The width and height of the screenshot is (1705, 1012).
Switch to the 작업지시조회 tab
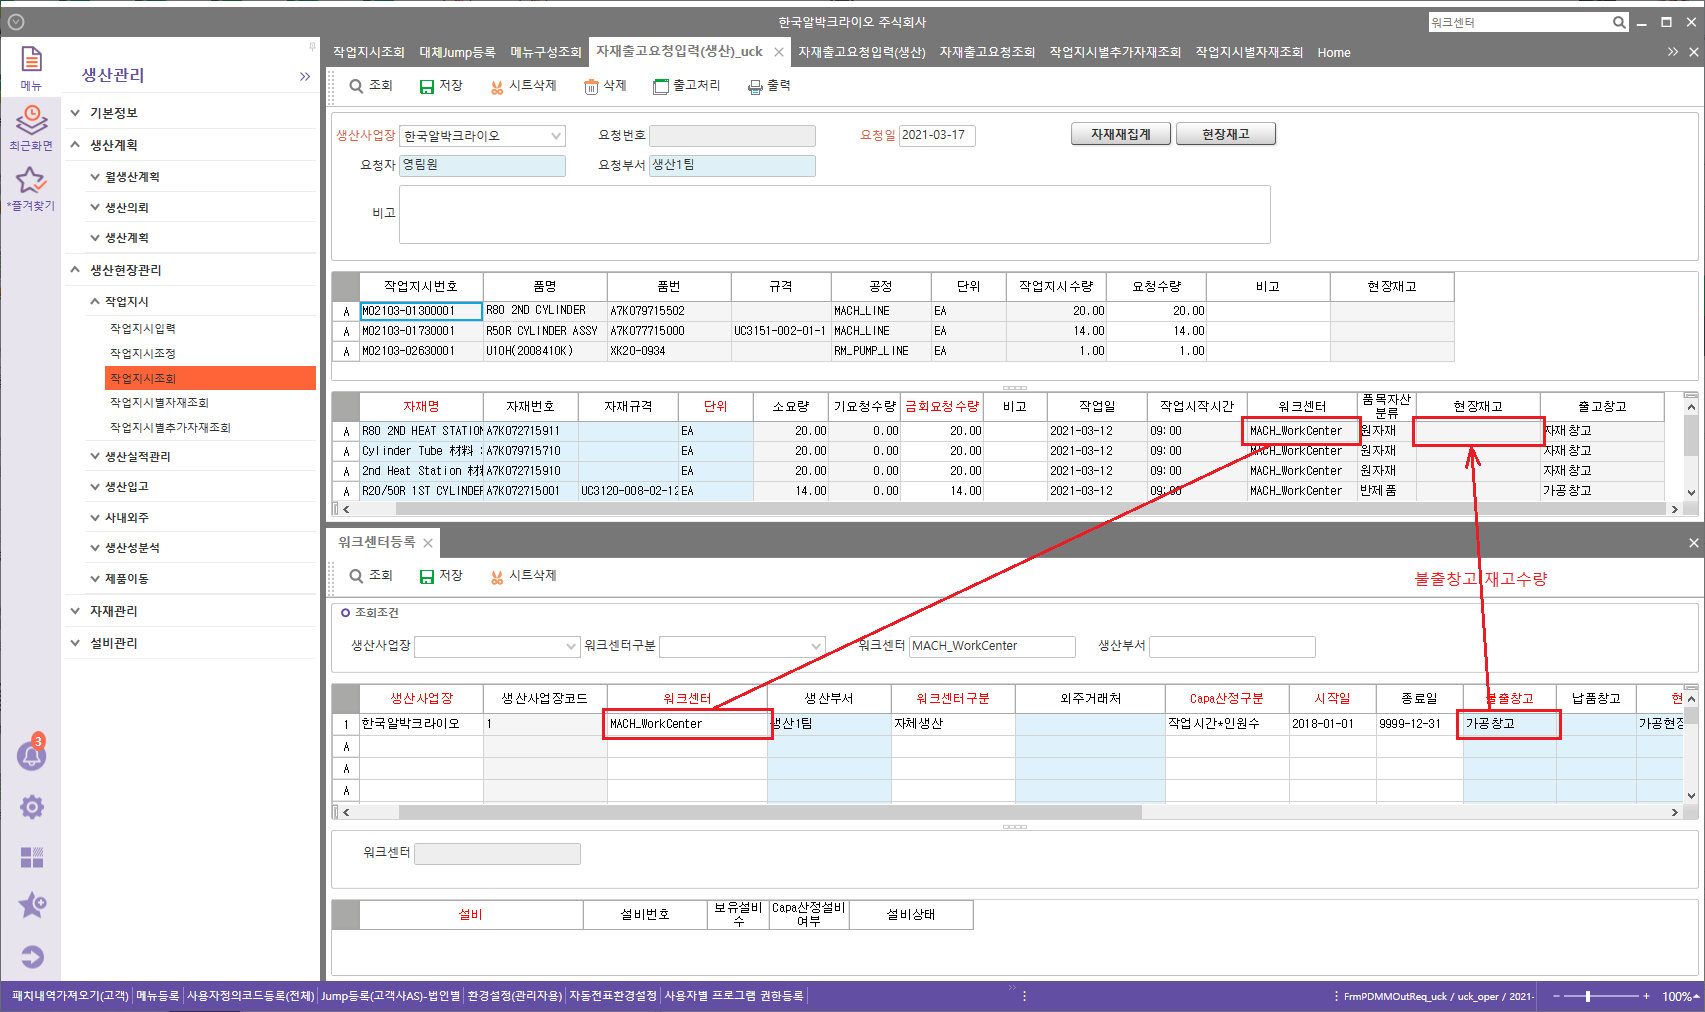pos(369,53)
